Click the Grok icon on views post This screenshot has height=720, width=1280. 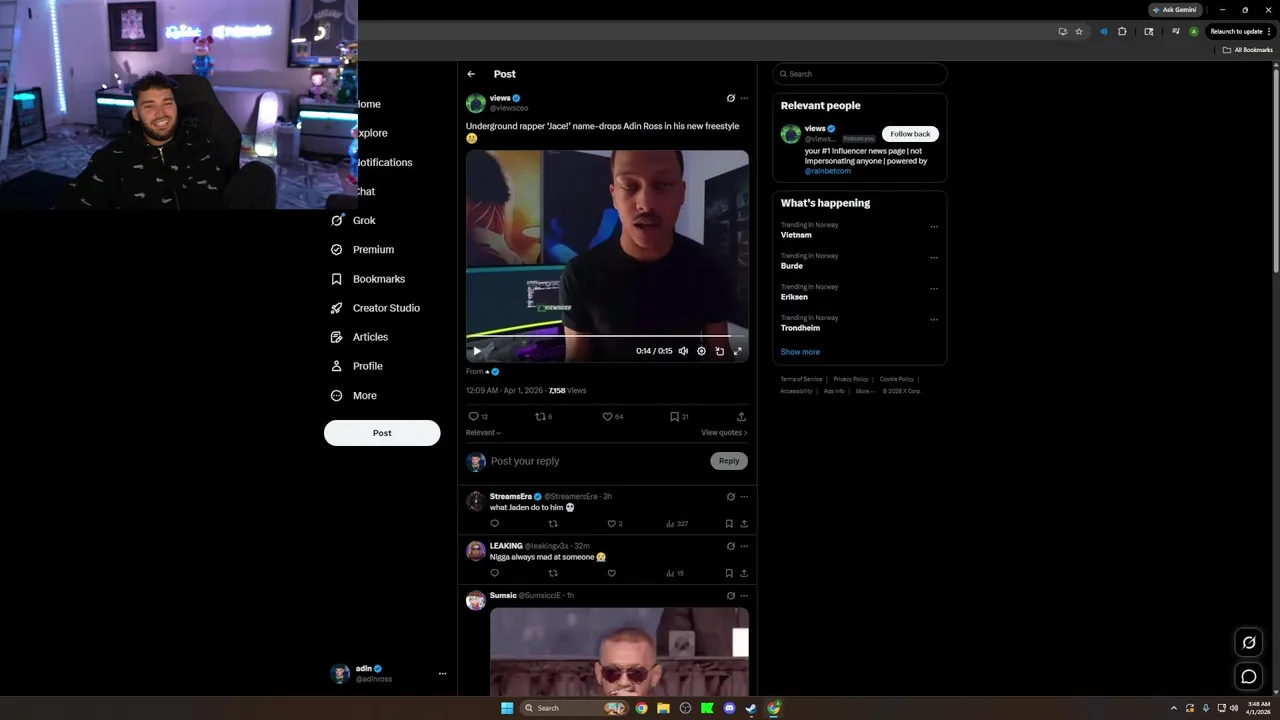tap(731, 98)
